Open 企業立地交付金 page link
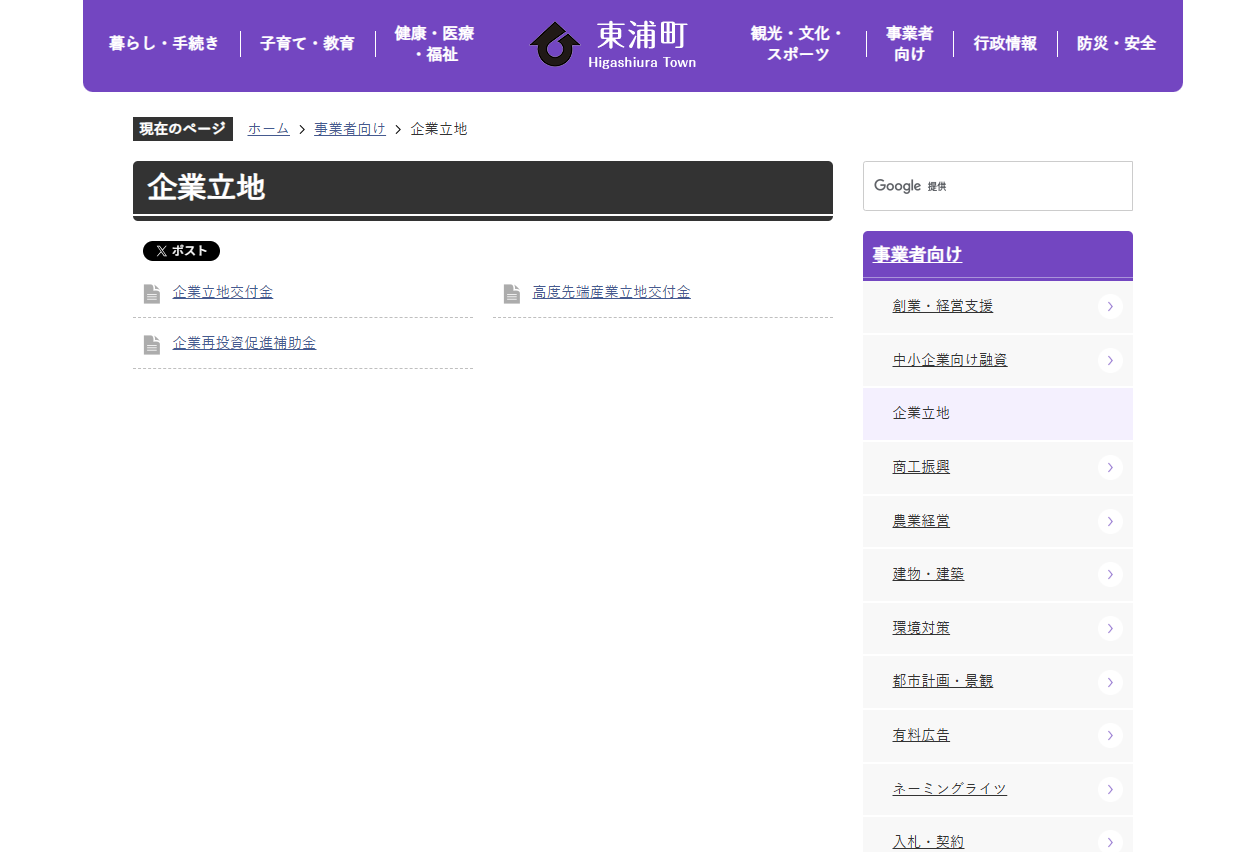 tap(223, 292)
